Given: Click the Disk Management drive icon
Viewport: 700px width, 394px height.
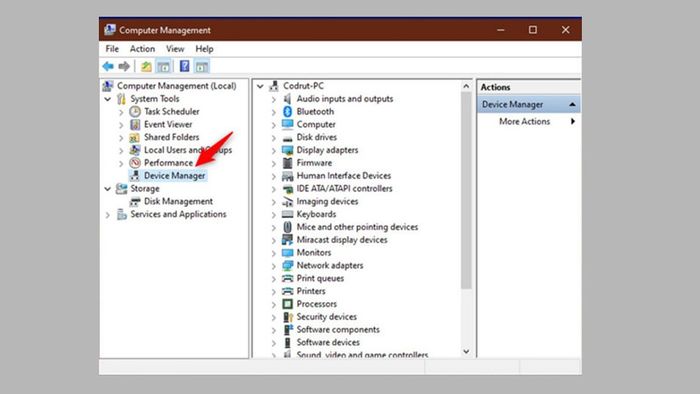Looking at the screenshot, I should click(x=135, y=202).
